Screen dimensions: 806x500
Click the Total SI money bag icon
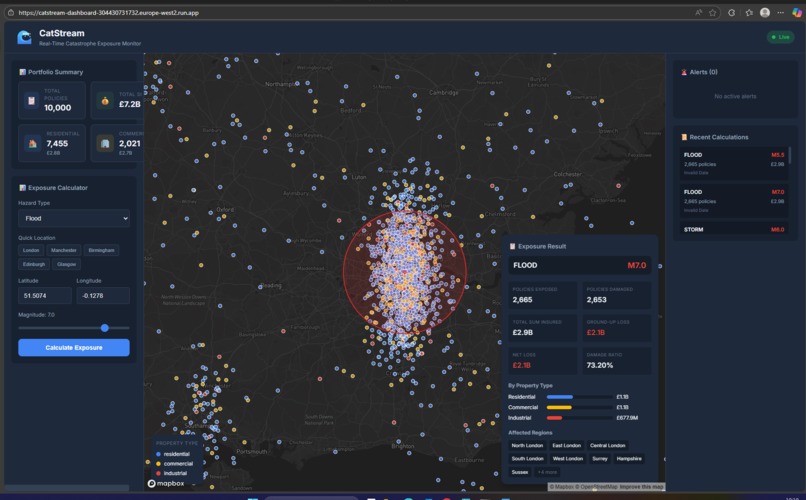coord(105,101)
